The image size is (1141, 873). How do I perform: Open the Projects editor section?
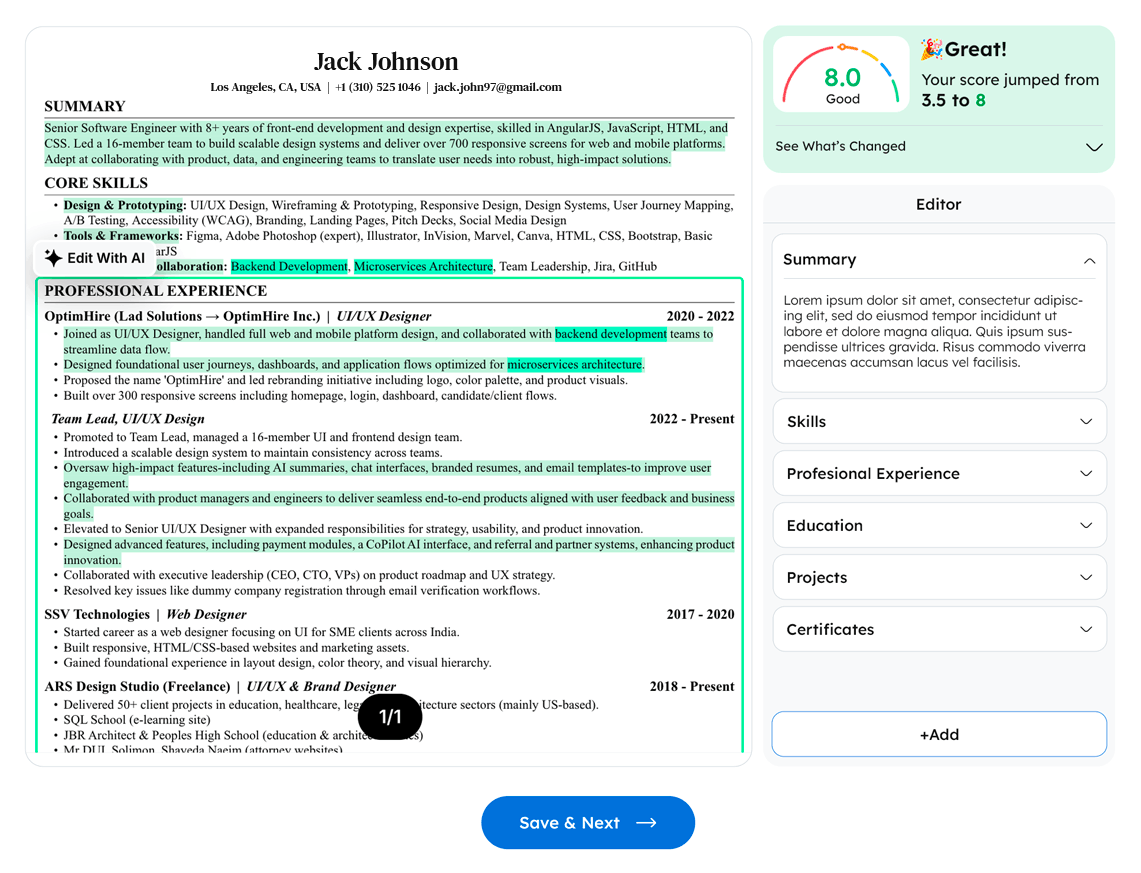[939, 578]
